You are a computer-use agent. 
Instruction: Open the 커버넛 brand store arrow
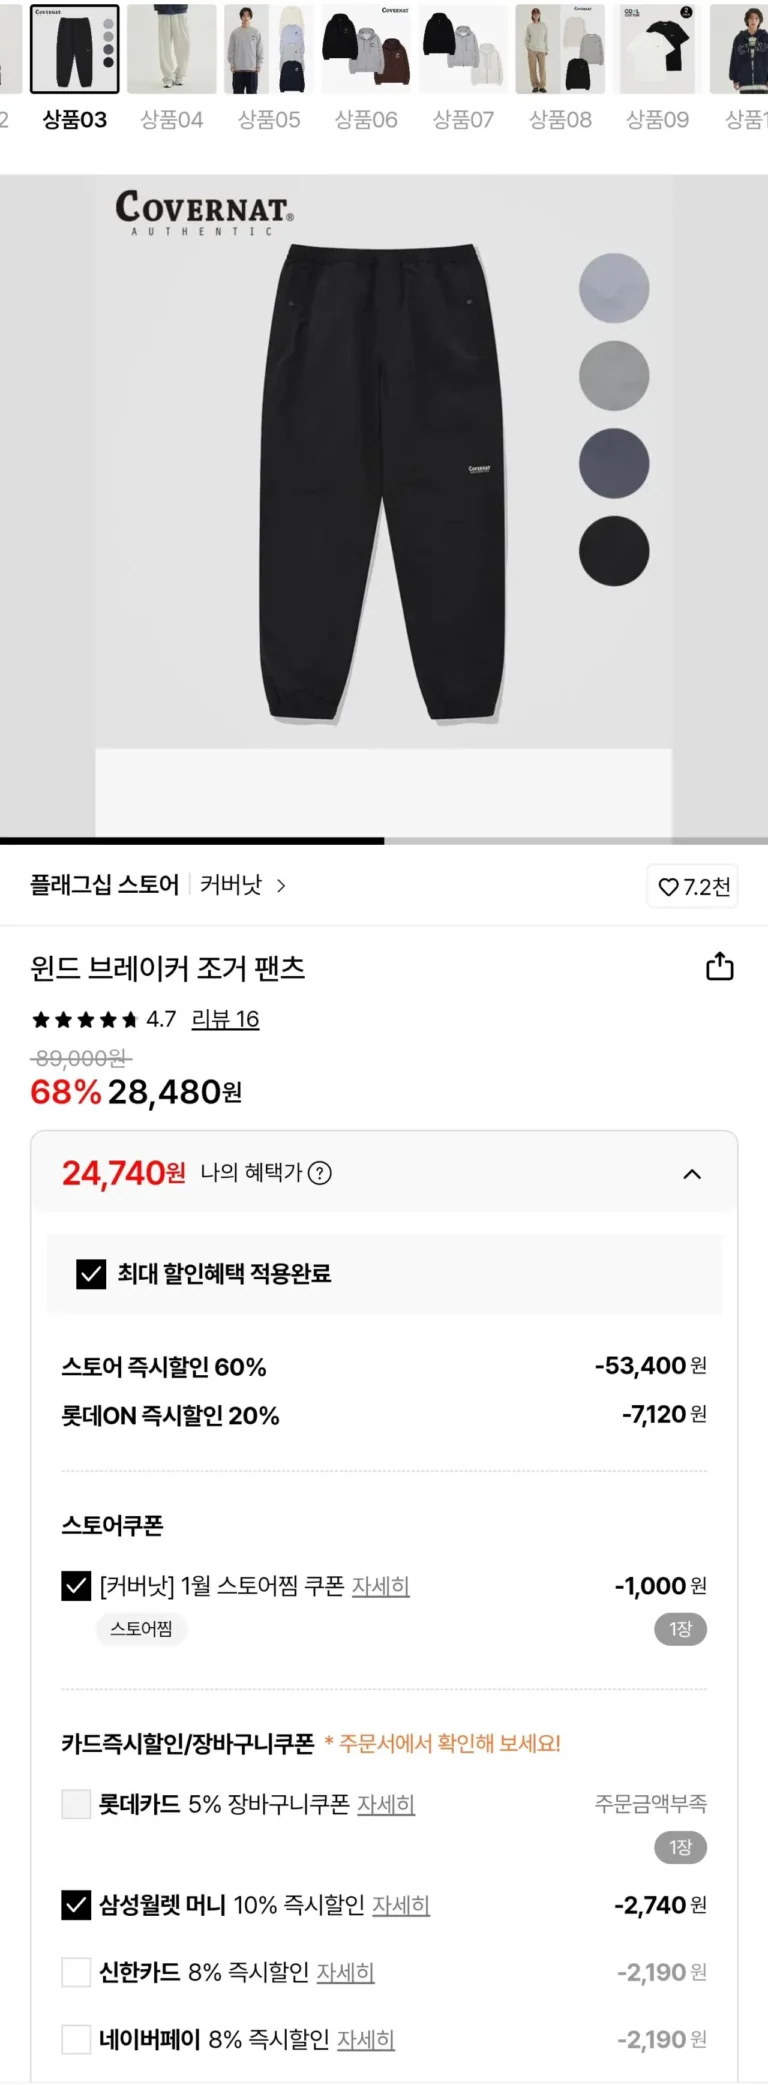point(281,886)
